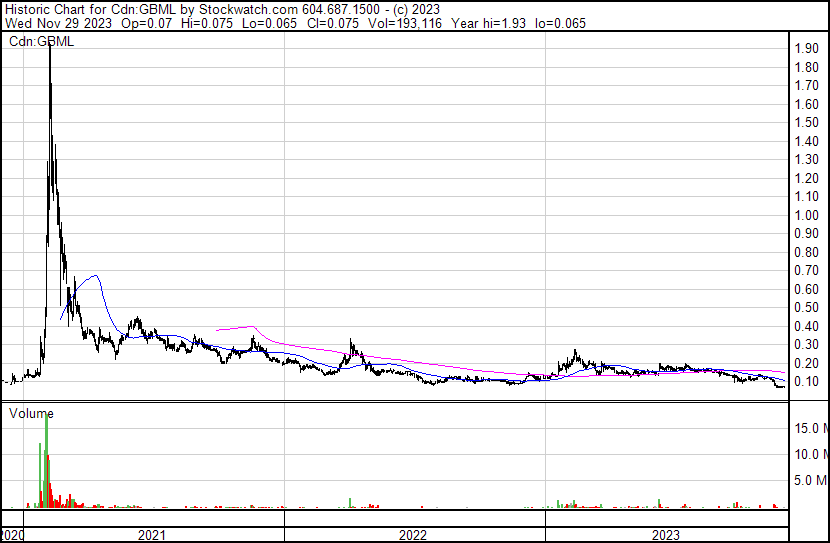Click the 0.30 price axis label

click(x=807, y=345)
